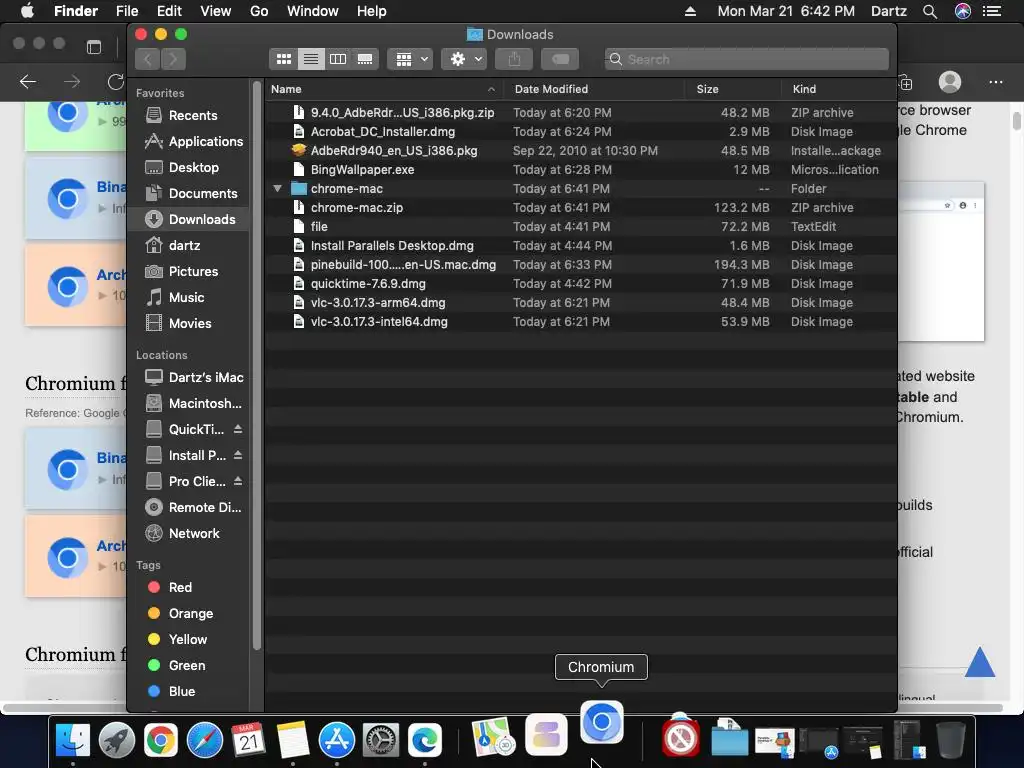Click the Edit Tags toolbar button

560,59
